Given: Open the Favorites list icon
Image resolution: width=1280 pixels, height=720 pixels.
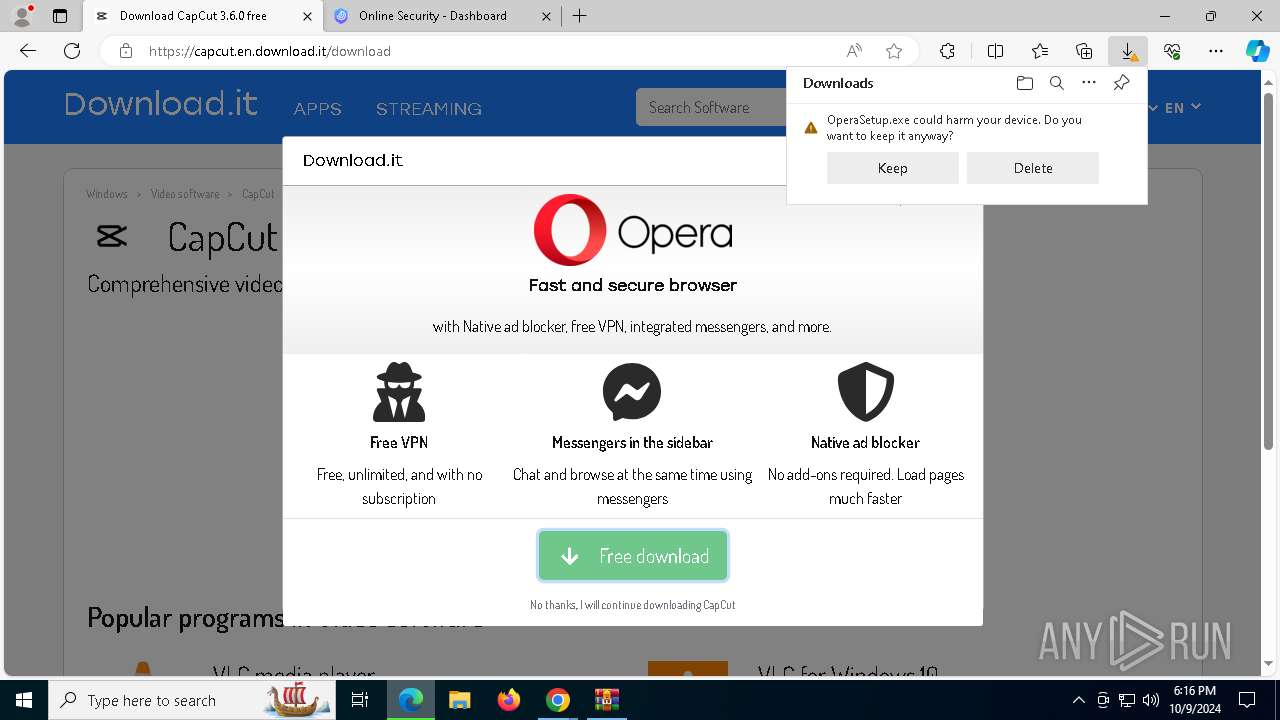Looking at the screenshot, I should [x=1040, y=51].
